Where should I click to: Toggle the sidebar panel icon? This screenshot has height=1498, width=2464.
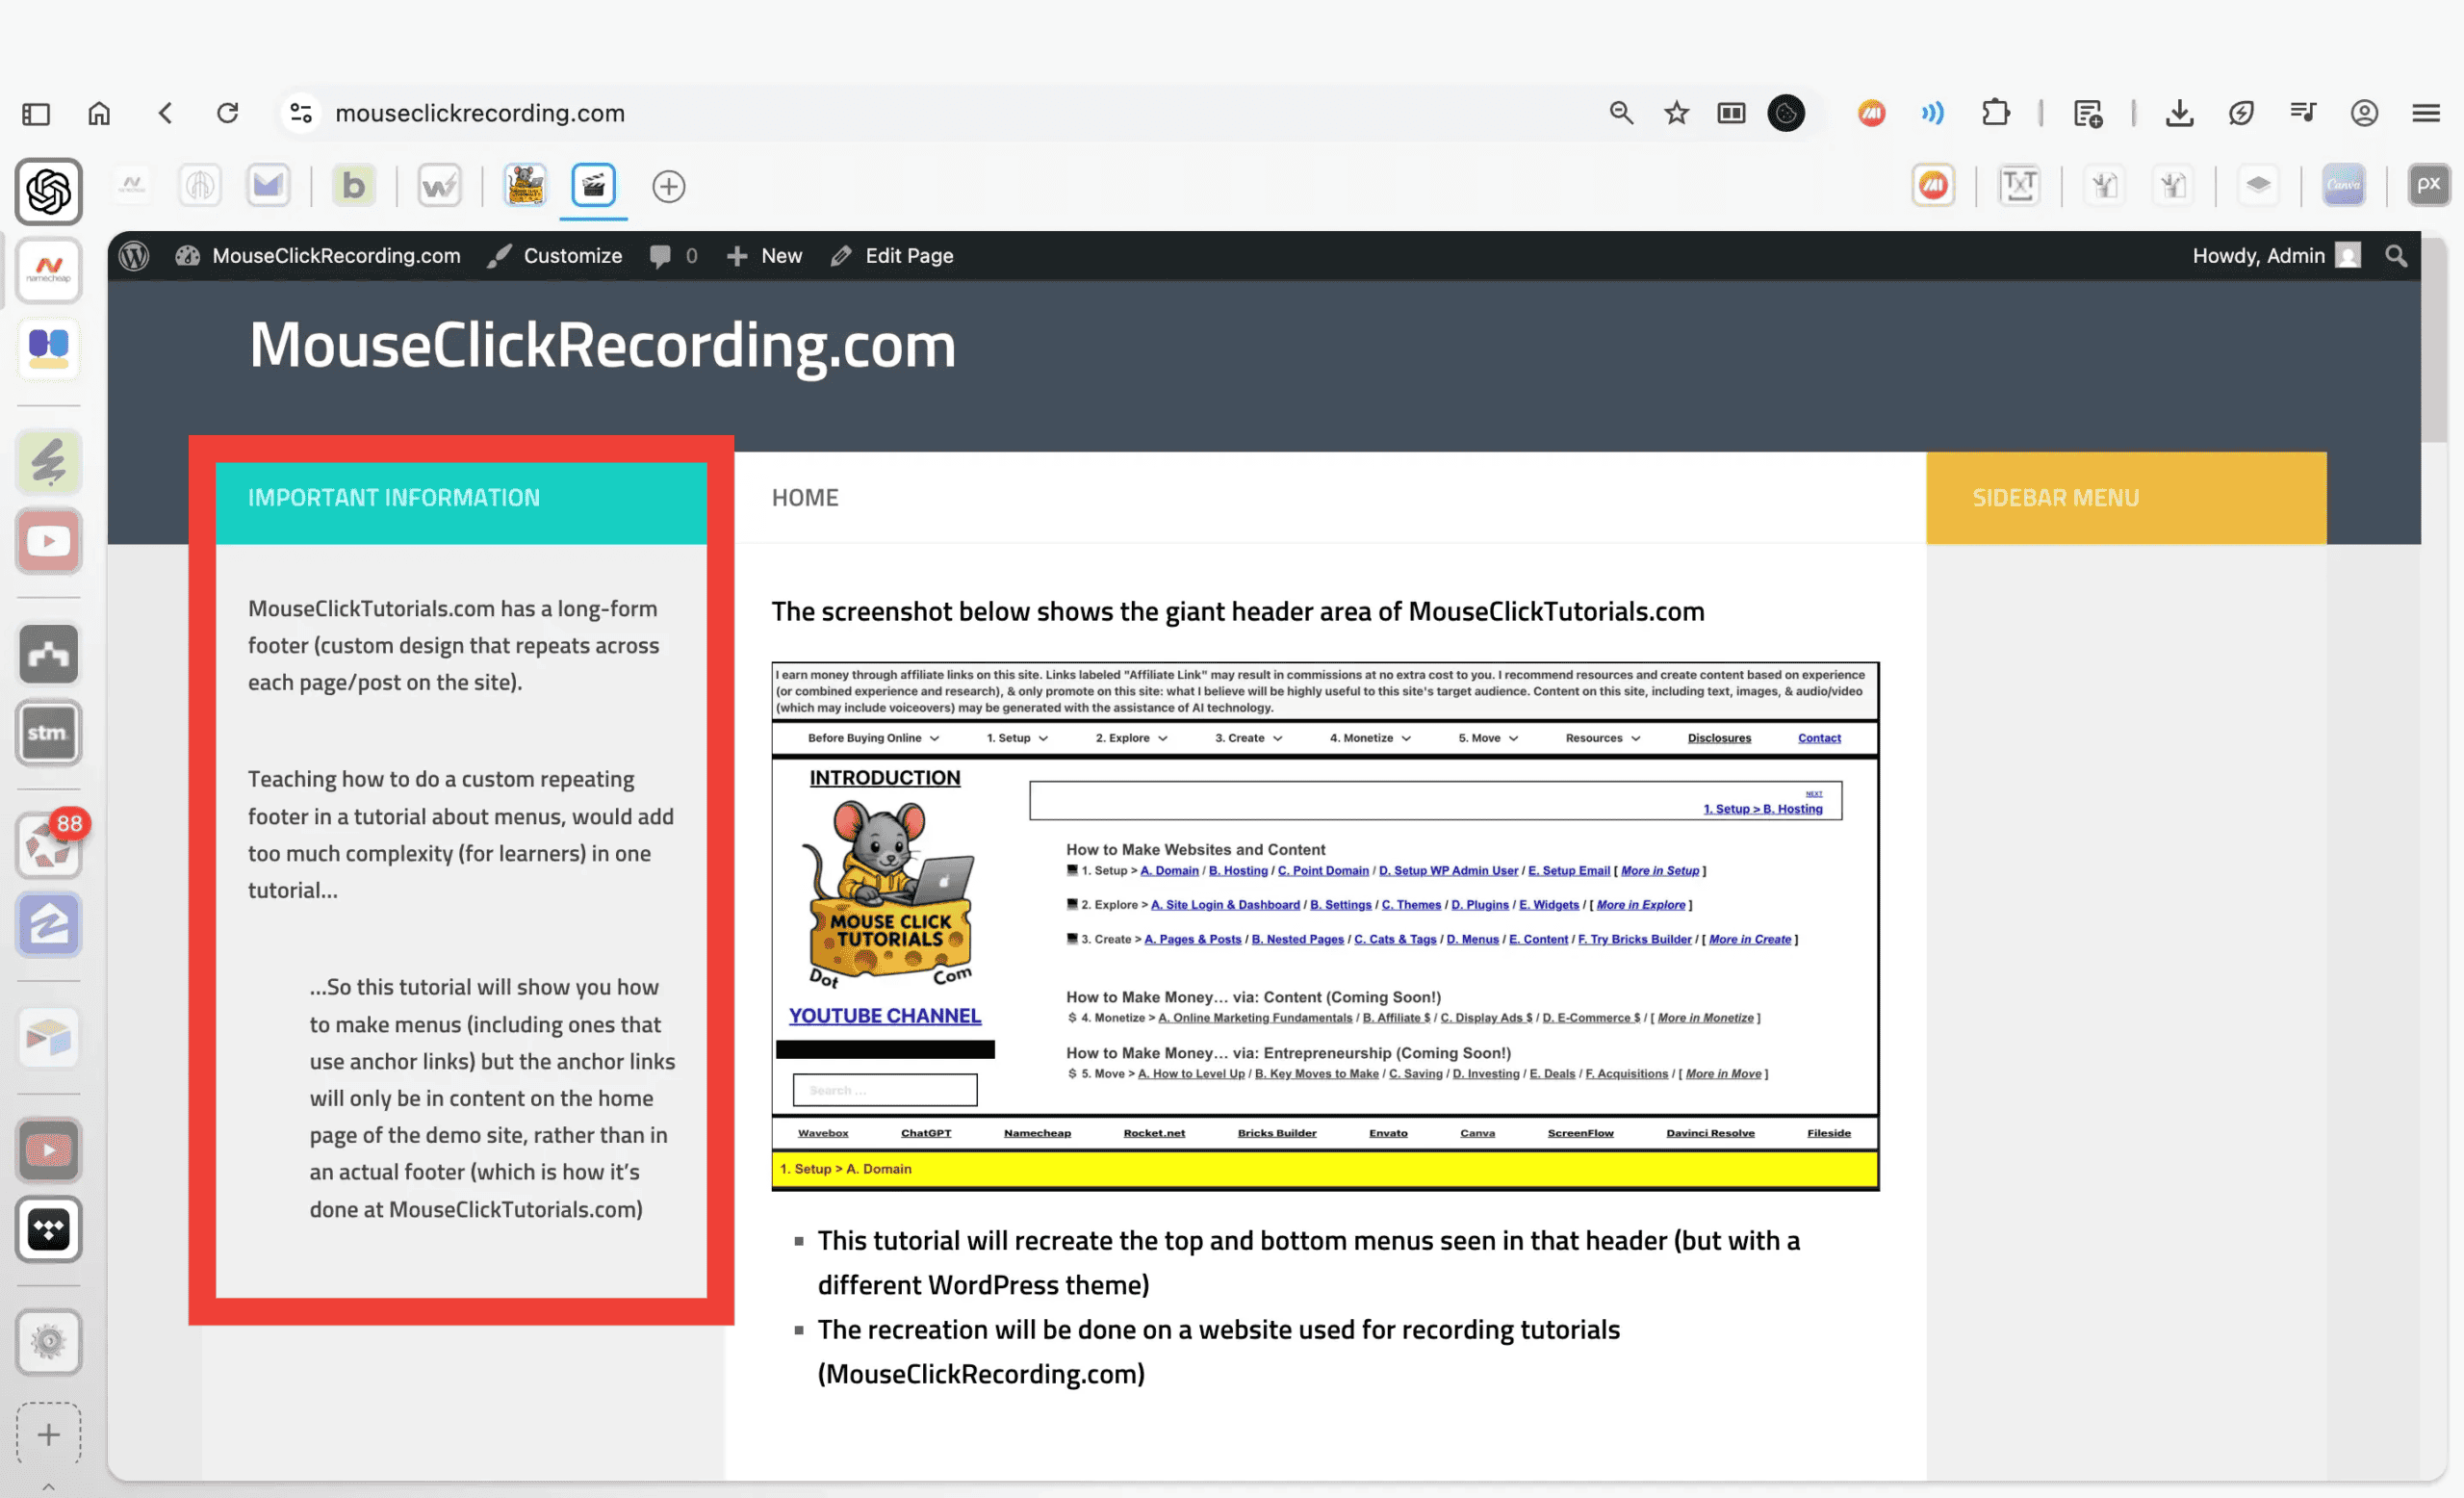click(x=36, y=113)
